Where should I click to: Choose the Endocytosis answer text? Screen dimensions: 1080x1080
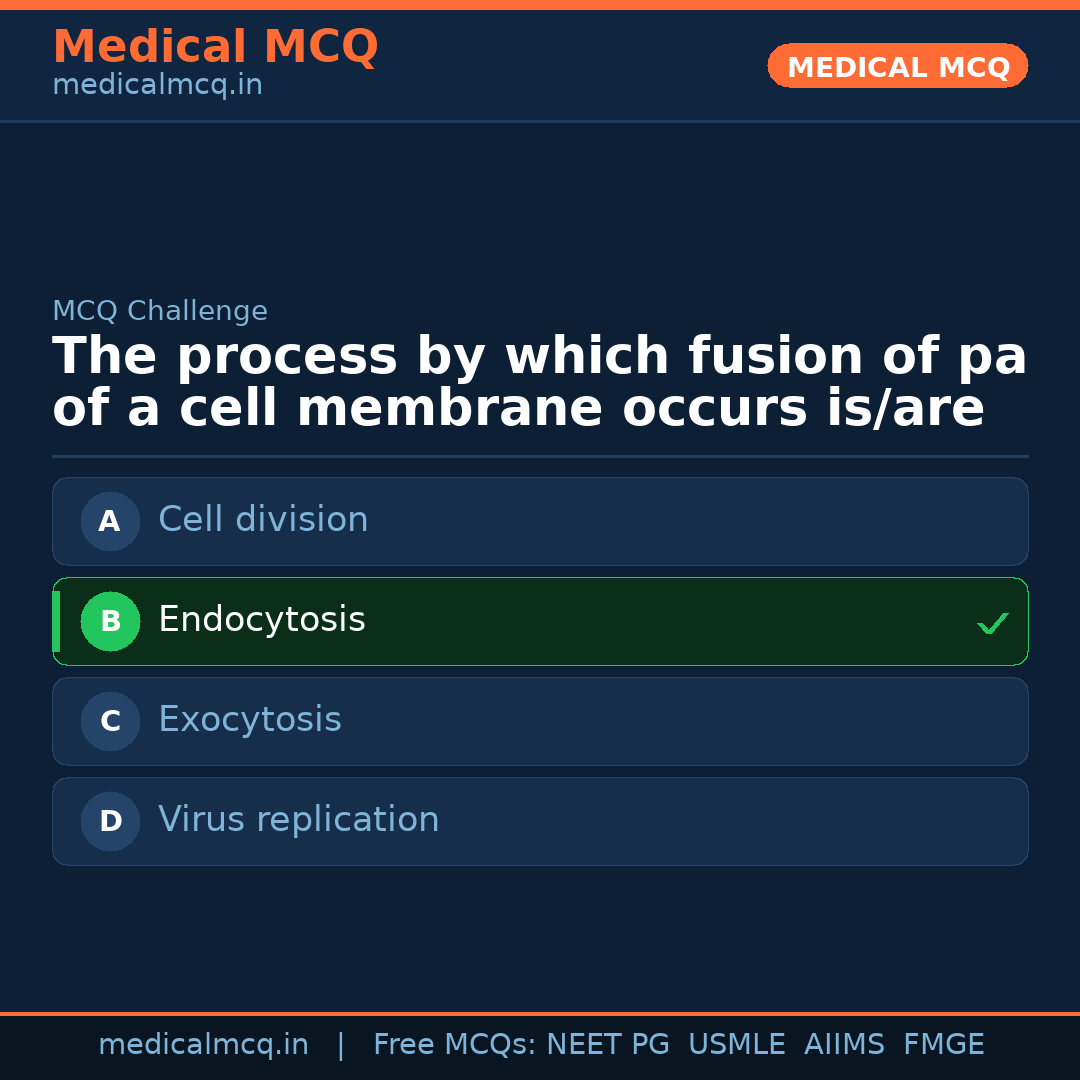pyautogui.click(x=262, y=620)
